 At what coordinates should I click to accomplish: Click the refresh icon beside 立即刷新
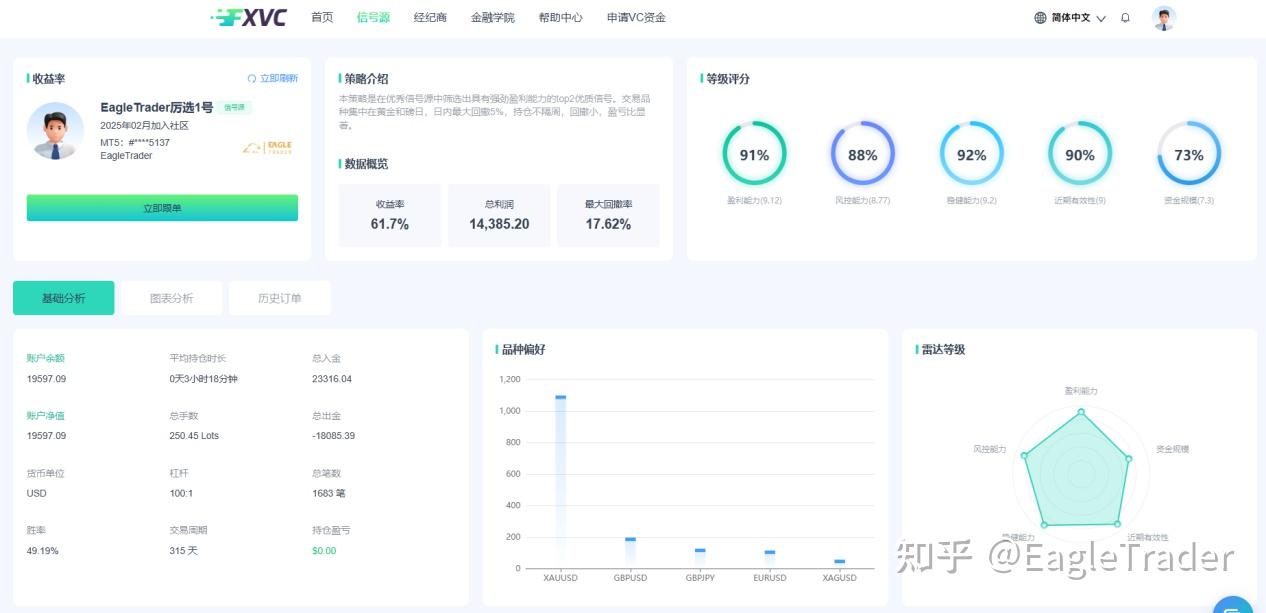click(x=251, y=77)
